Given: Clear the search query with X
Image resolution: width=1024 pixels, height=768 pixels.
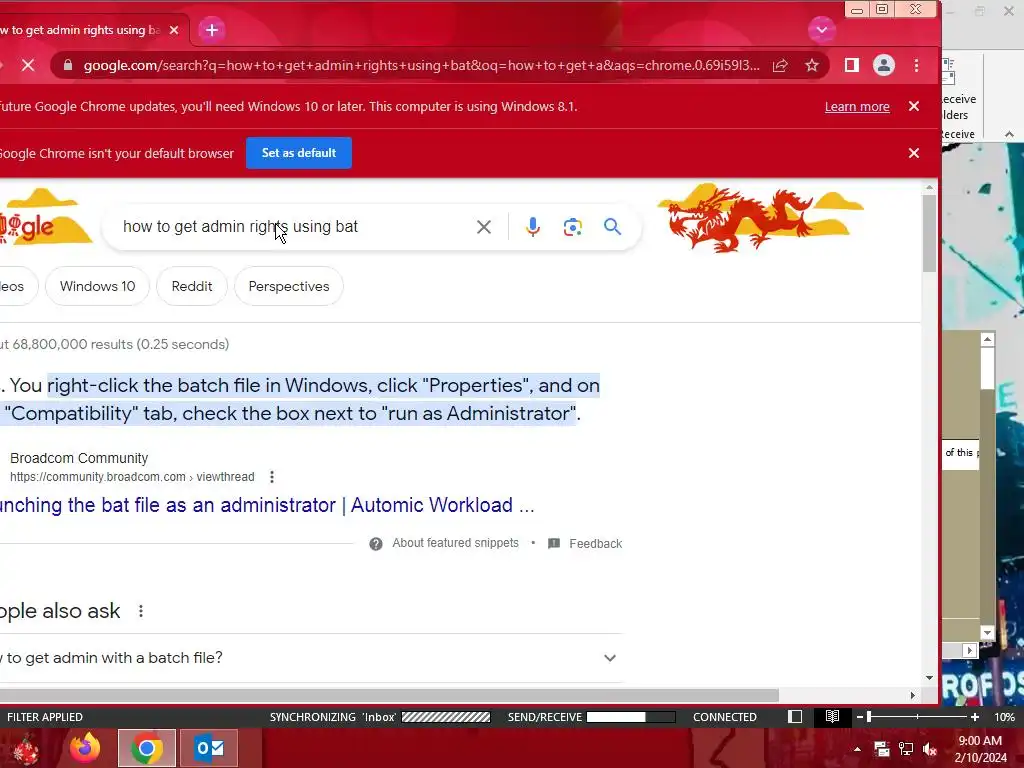Looking at the screenshot, I should pyautogui.click(x=484, y=227).
